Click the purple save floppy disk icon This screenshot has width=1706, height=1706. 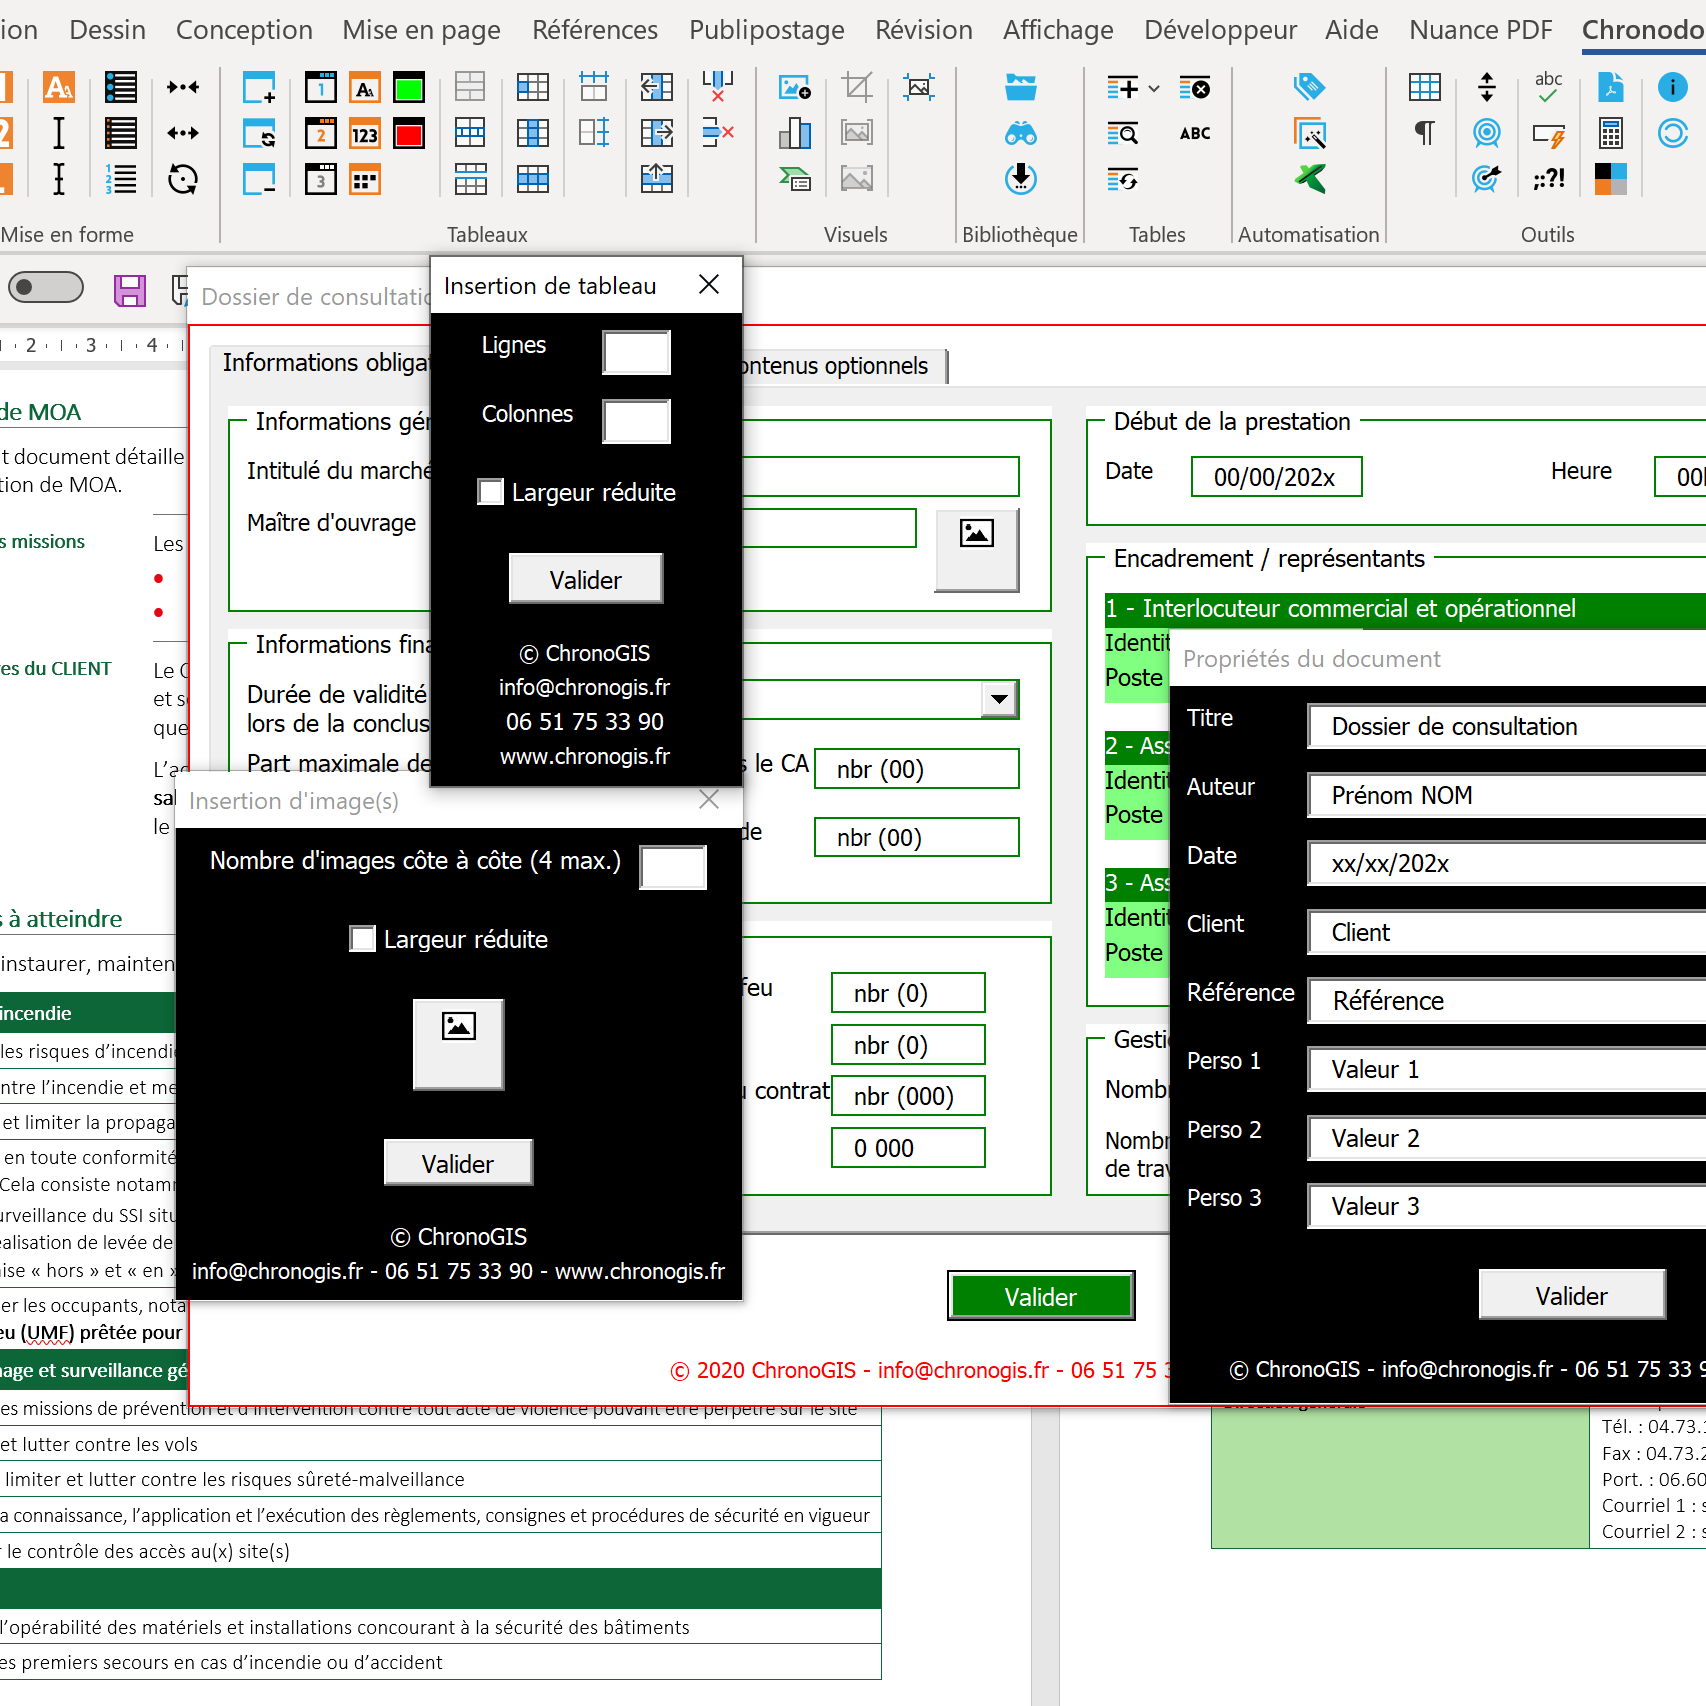pos(130,291)
